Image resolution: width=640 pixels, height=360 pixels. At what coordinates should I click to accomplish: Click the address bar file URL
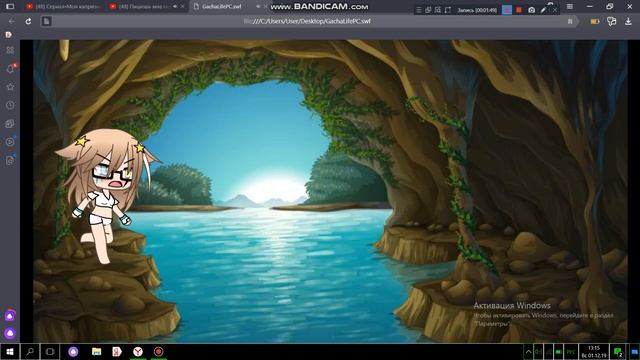point(307,21)
